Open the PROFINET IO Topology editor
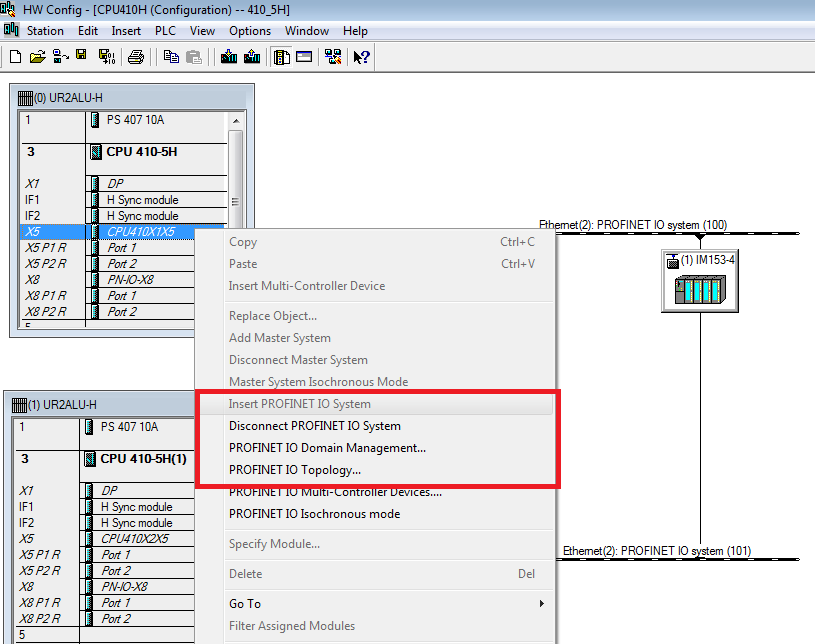 300,469
